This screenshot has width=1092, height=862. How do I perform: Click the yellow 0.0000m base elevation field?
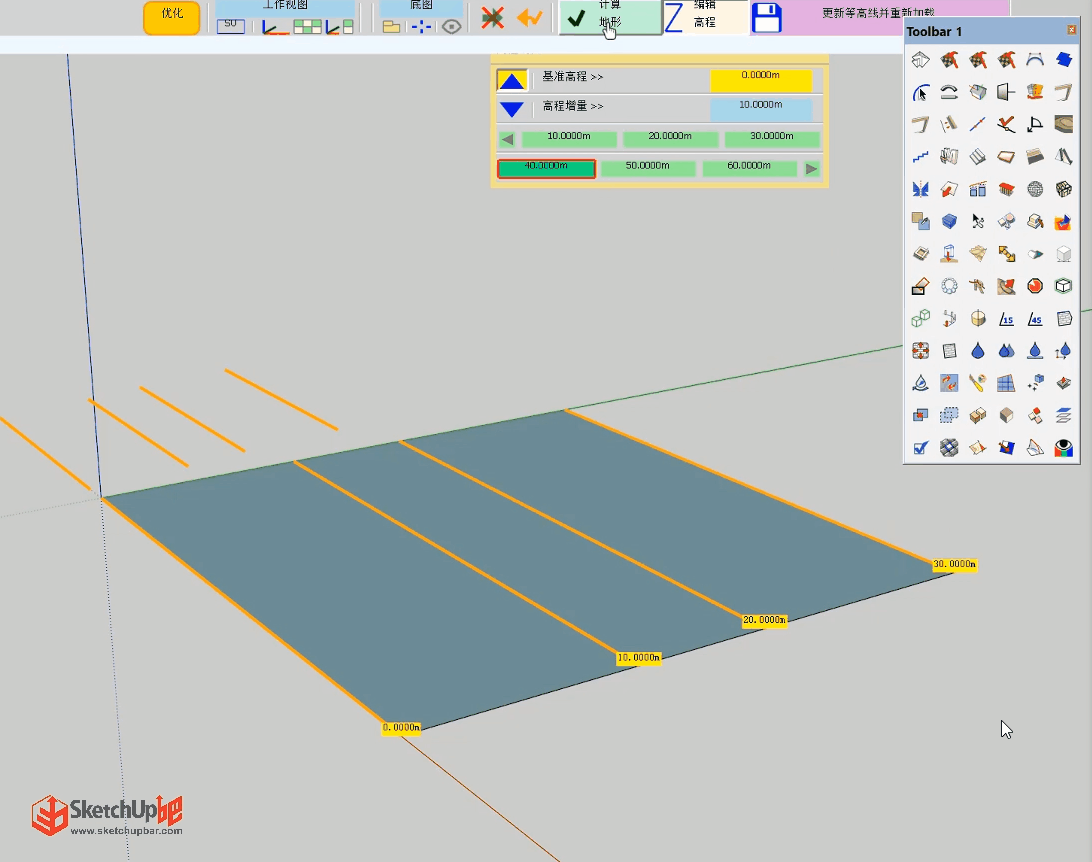pyautogui.click(x=761, y=78)
